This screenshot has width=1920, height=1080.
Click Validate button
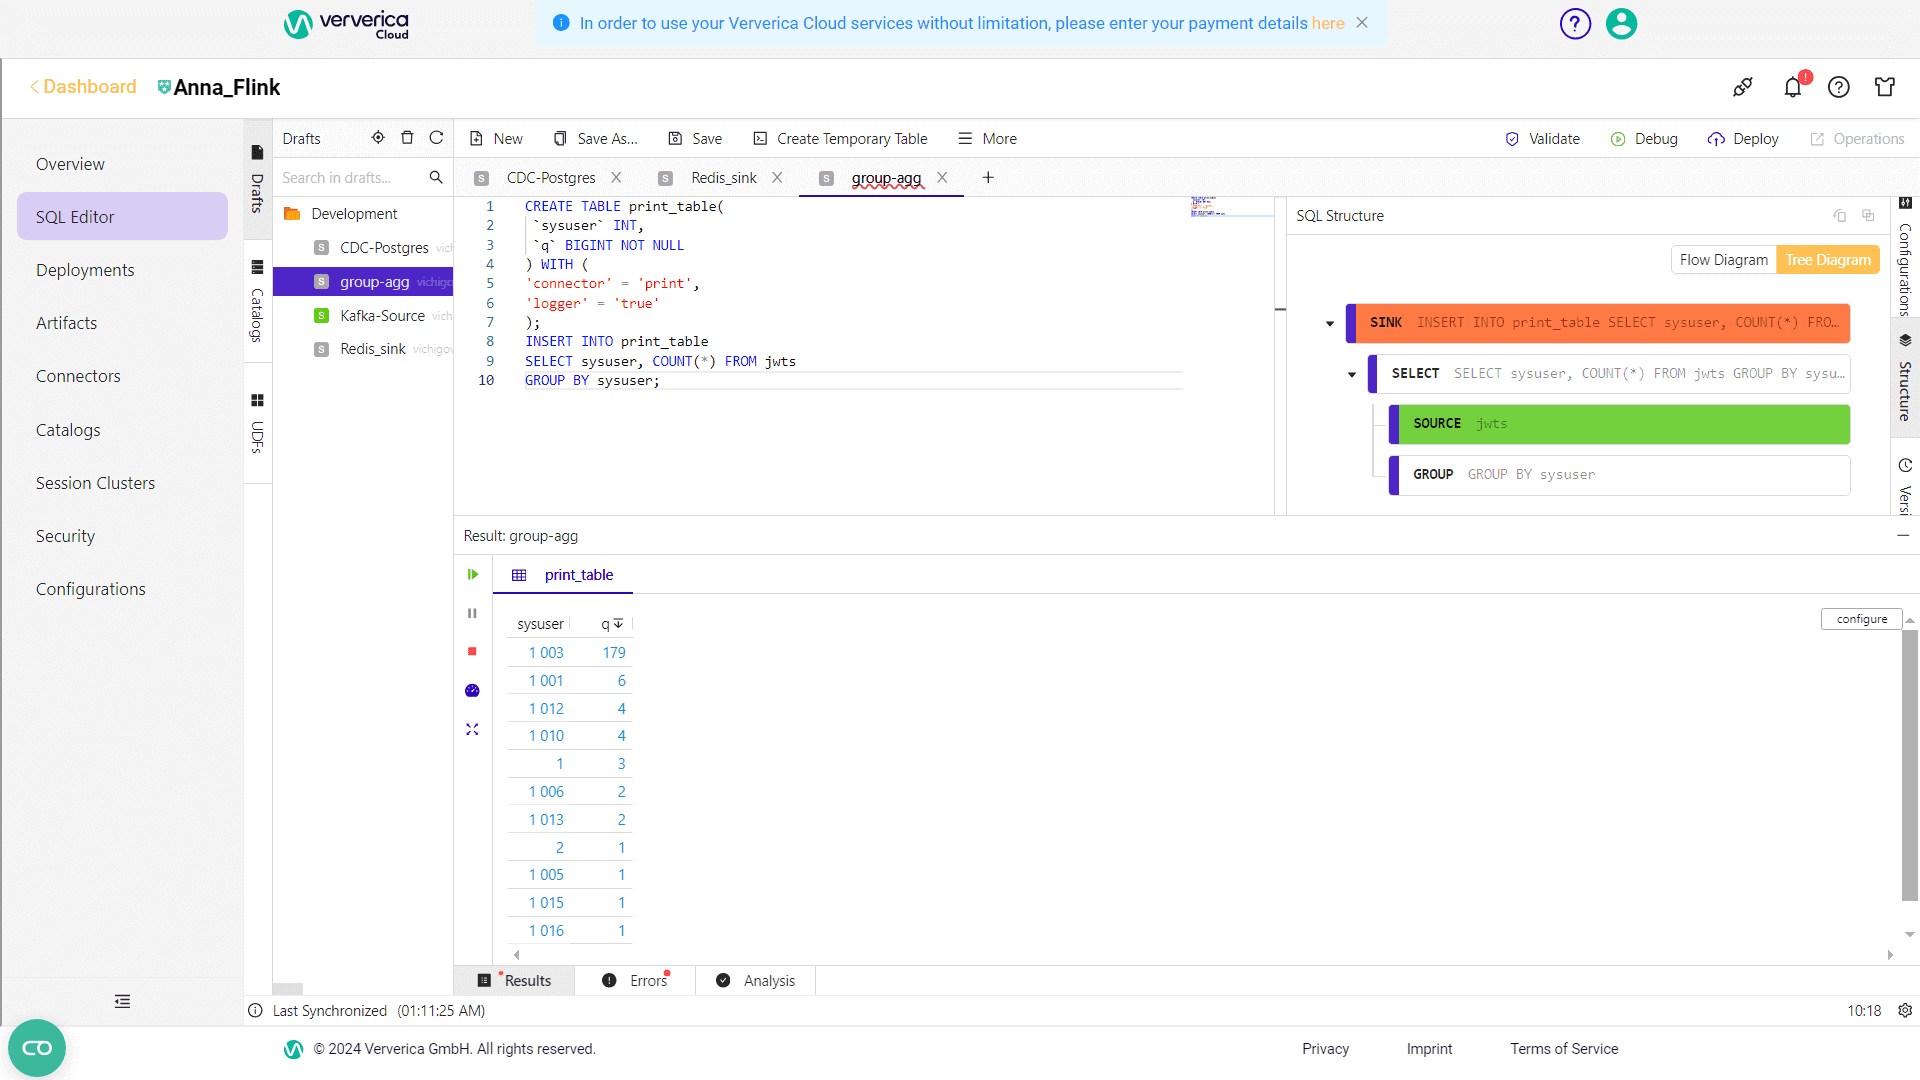click(x=1543, y=138)
